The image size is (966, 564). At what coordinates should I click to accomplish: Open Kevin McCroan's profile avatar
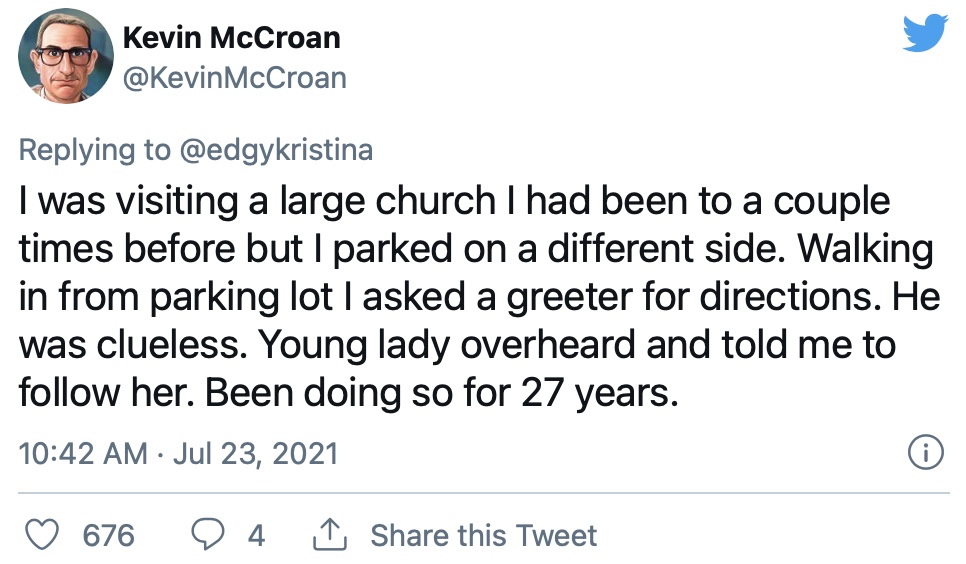click(66, 55)
